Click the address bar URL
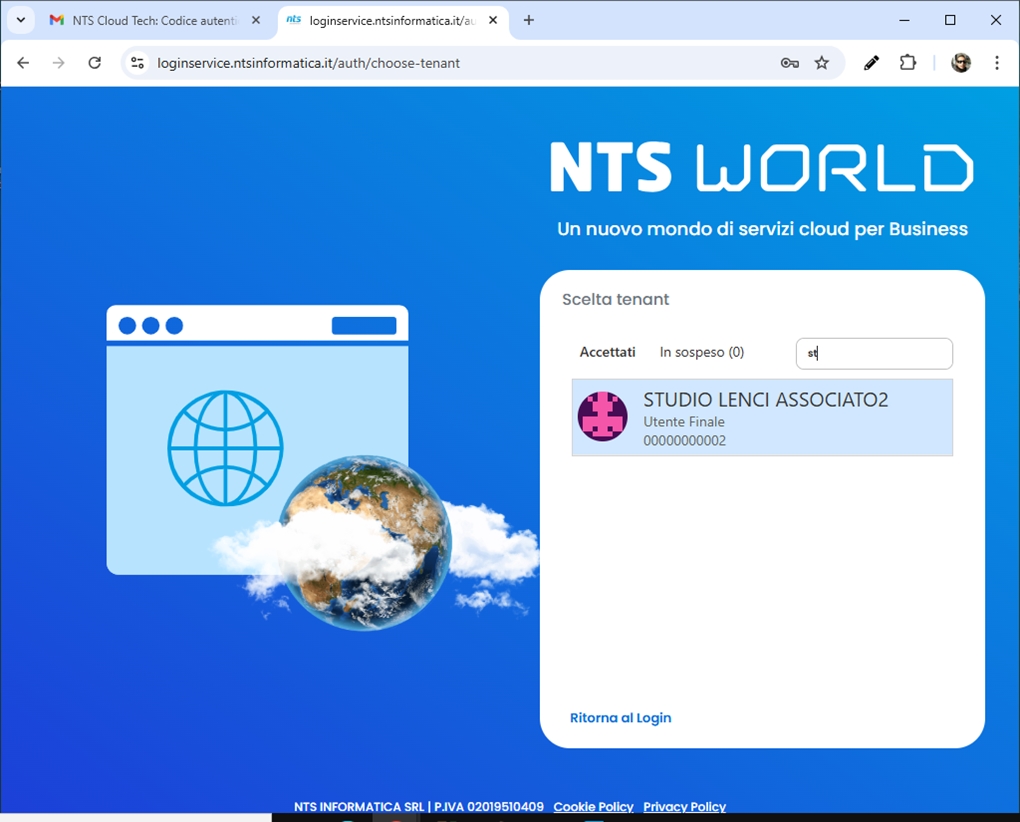This screenshot has width=1020, height=822. [308, 63]
